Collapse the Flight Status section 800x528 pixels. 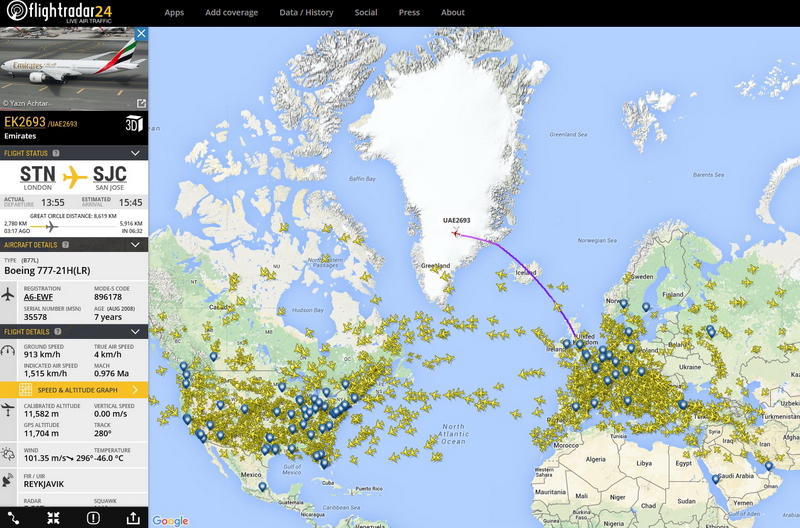click(135, 153)
